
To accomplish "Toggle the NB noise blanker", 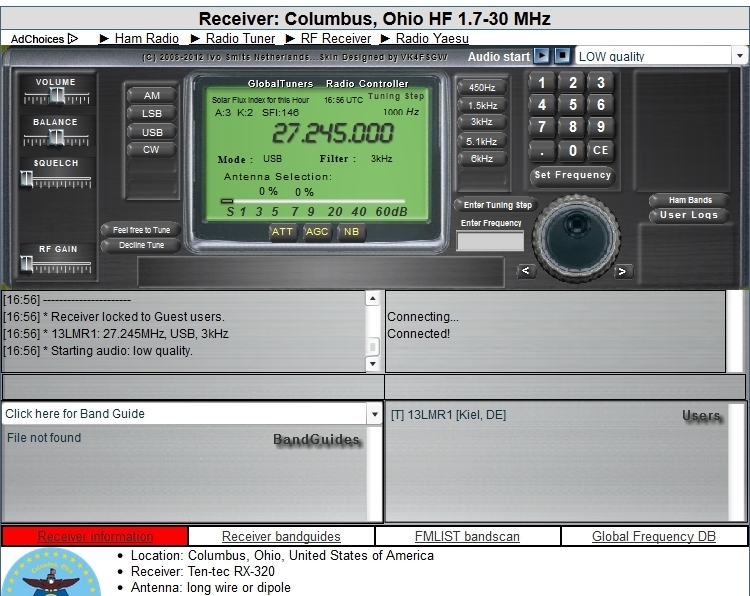I will 351,232.
